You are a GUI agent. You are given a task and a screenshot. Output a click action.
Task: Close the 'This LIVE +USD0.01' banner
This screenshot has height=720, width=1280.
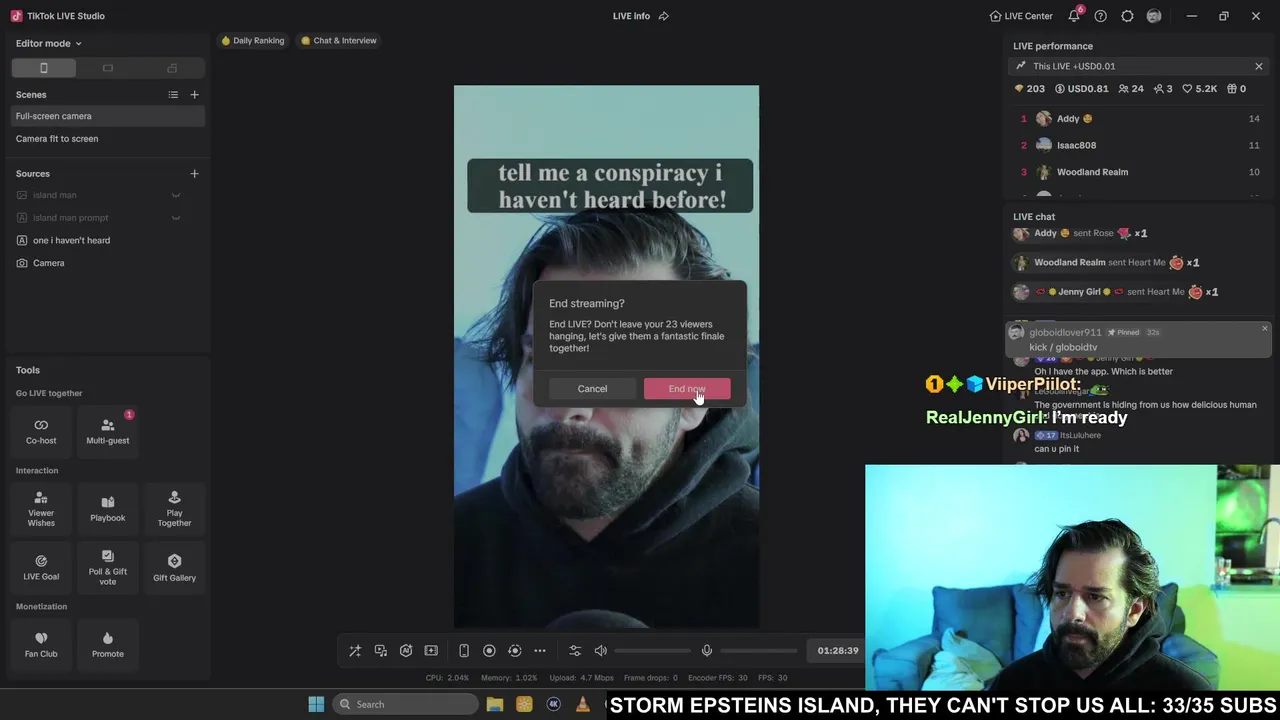(x=1259, y=66)
